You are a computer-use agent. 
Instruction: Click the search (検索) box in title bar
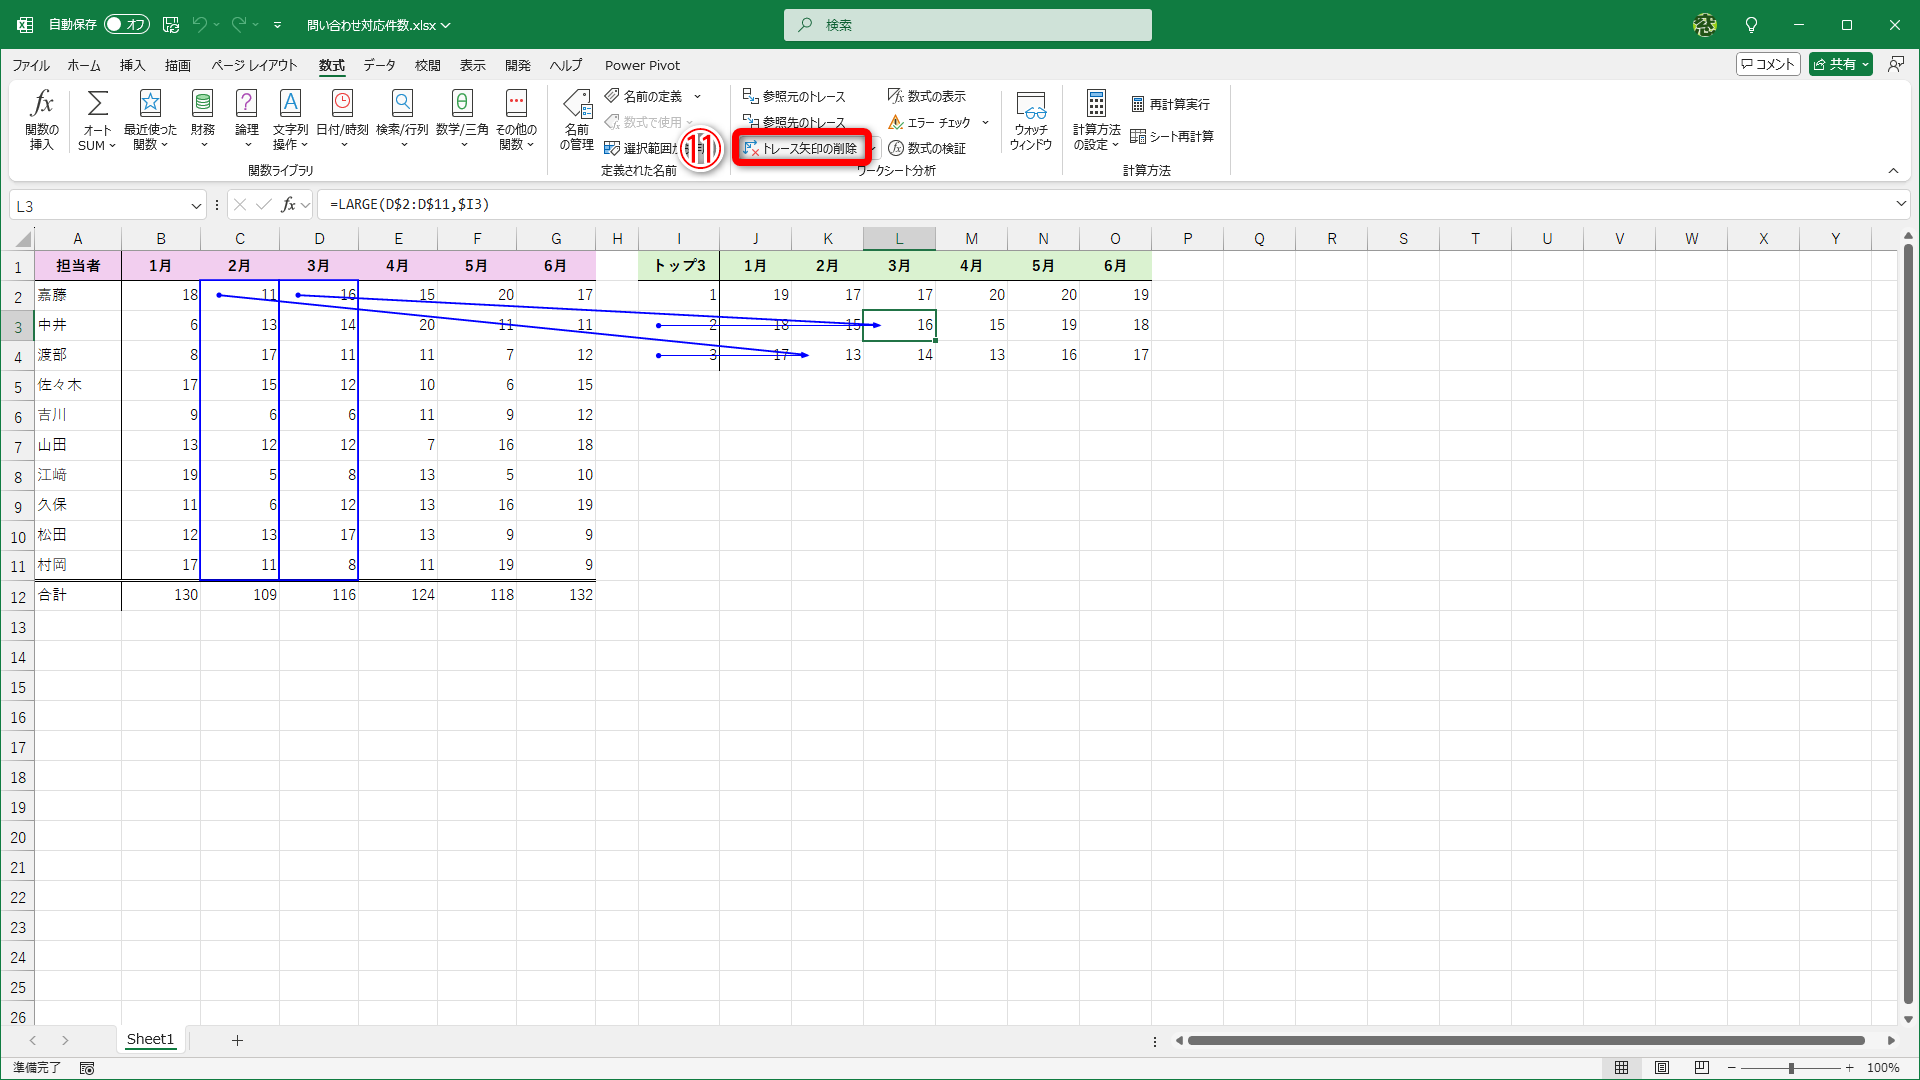967,25
